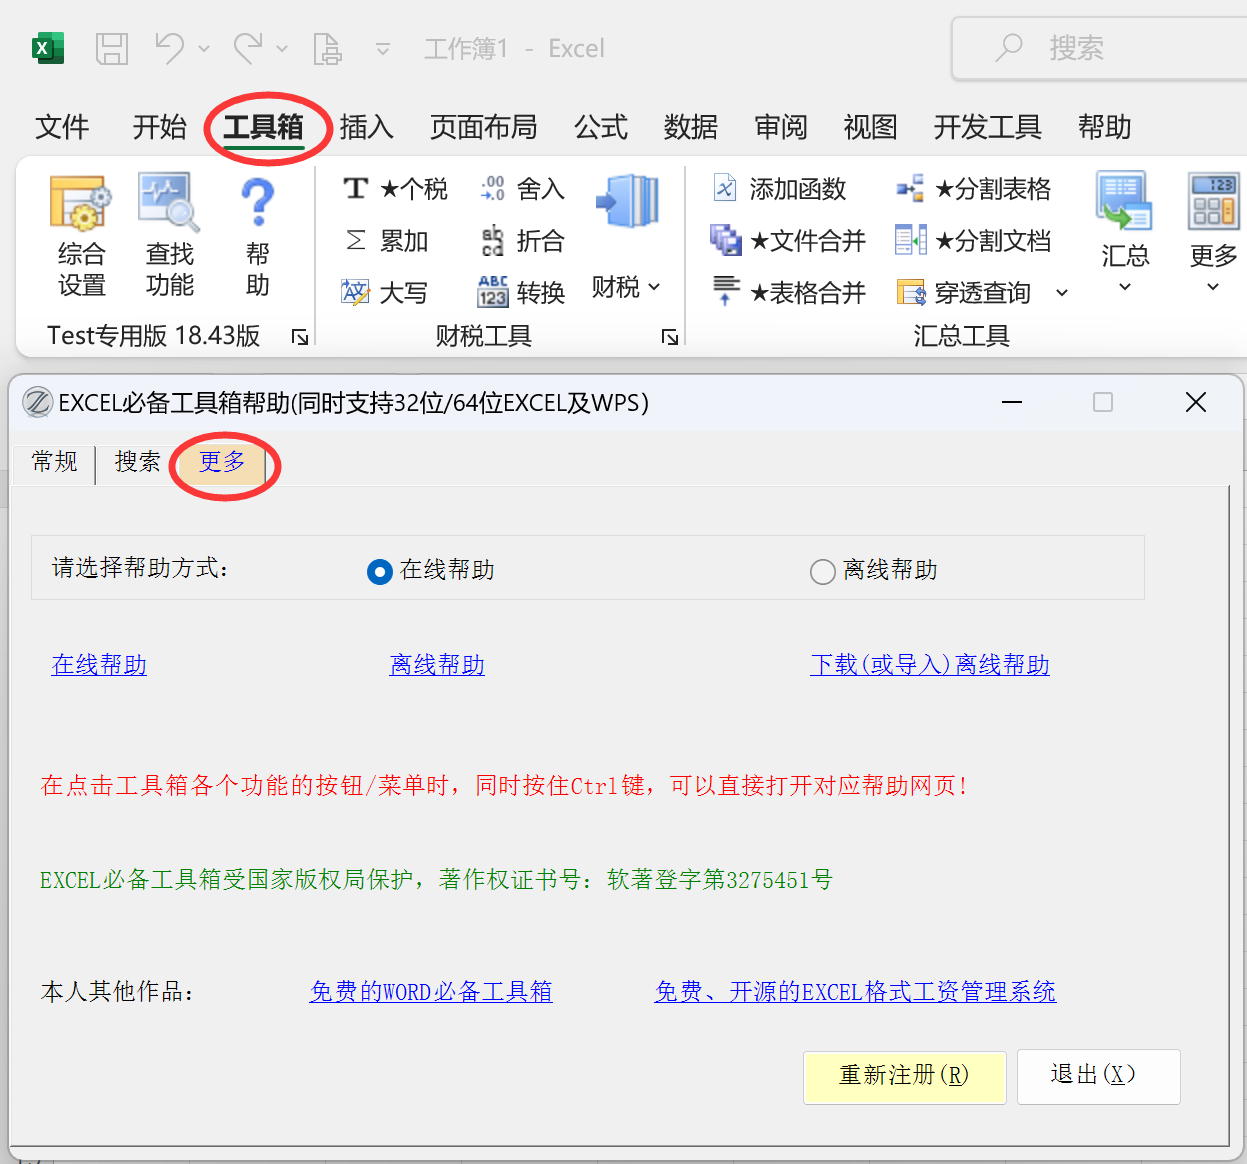The image size is (1247, 1164).
Task: Click the Excel 搜索 search box
Action: pos(1100,48)
